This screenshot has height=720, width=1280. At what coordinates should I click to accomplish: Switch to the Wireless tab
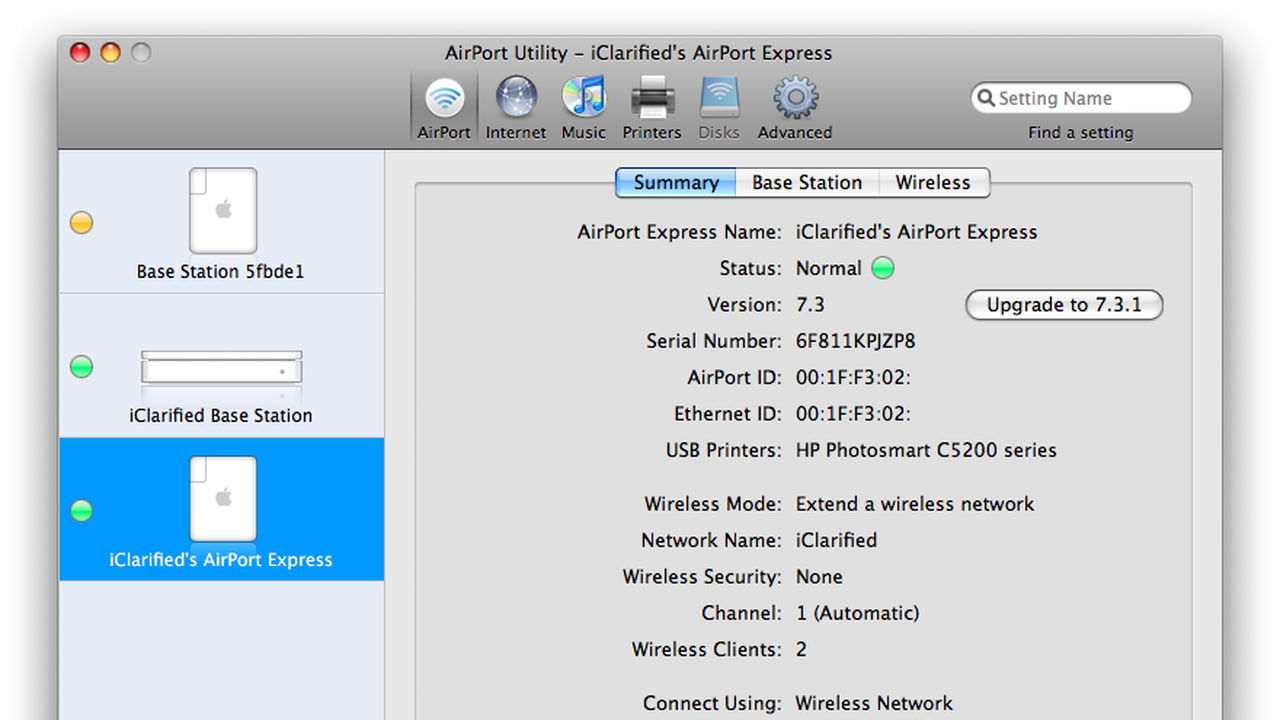pos(932,183)
